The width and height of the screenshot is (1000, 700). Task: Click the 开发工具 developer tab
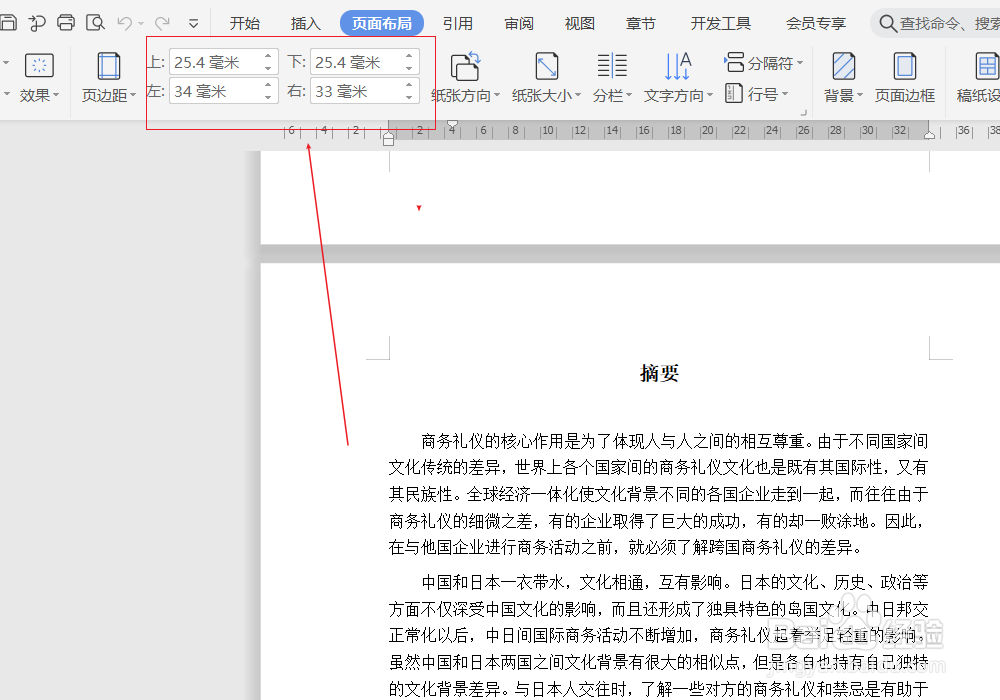tap(720, 22)
